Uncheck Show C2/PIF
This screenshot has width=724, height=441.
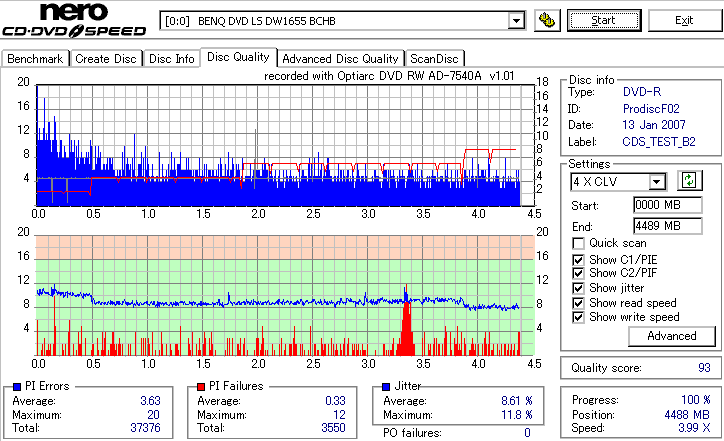(578, 273)
